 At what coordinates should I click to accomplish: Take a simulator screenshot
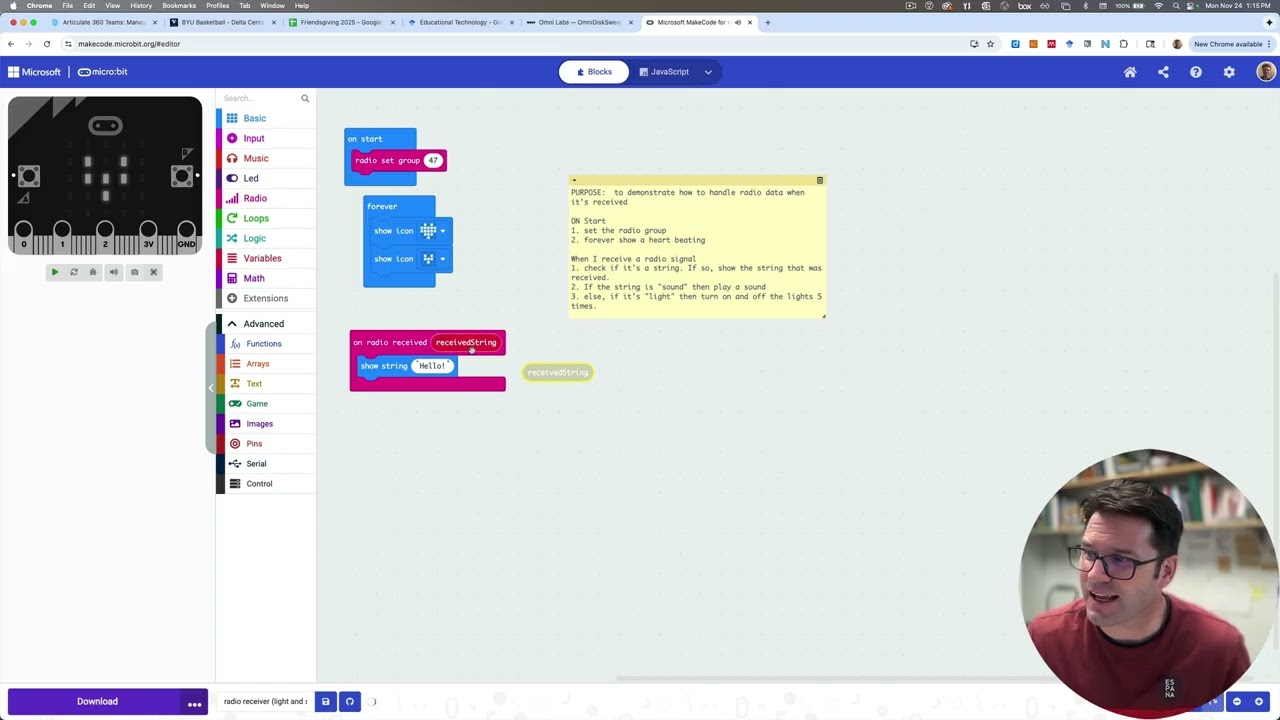pyautogui.click(x=134, y=272)
